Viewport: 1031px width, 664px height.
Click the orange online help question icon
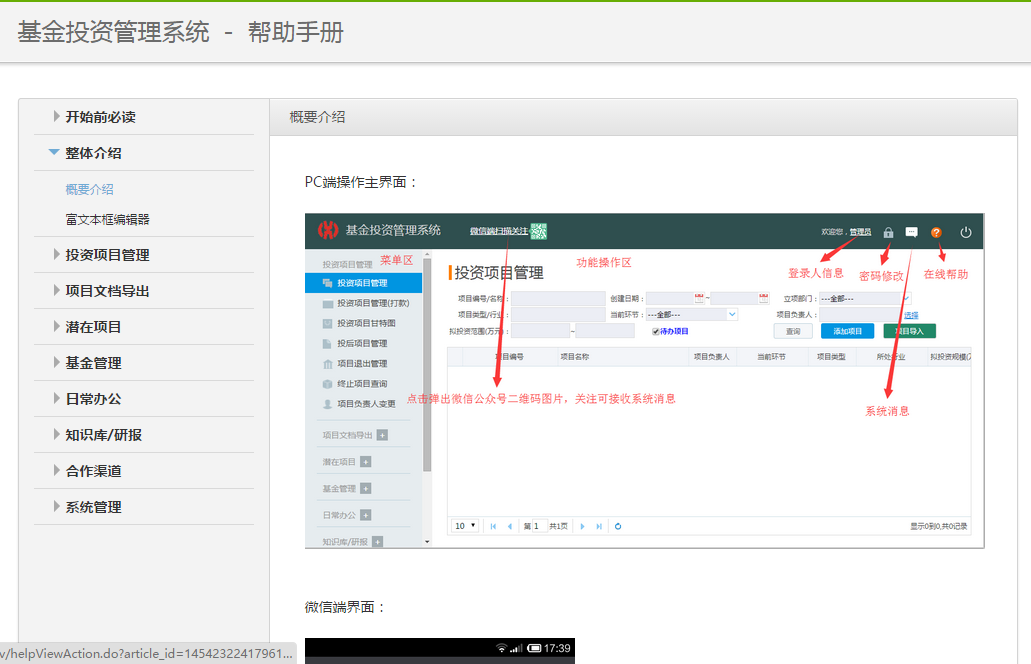pos(936,232)
